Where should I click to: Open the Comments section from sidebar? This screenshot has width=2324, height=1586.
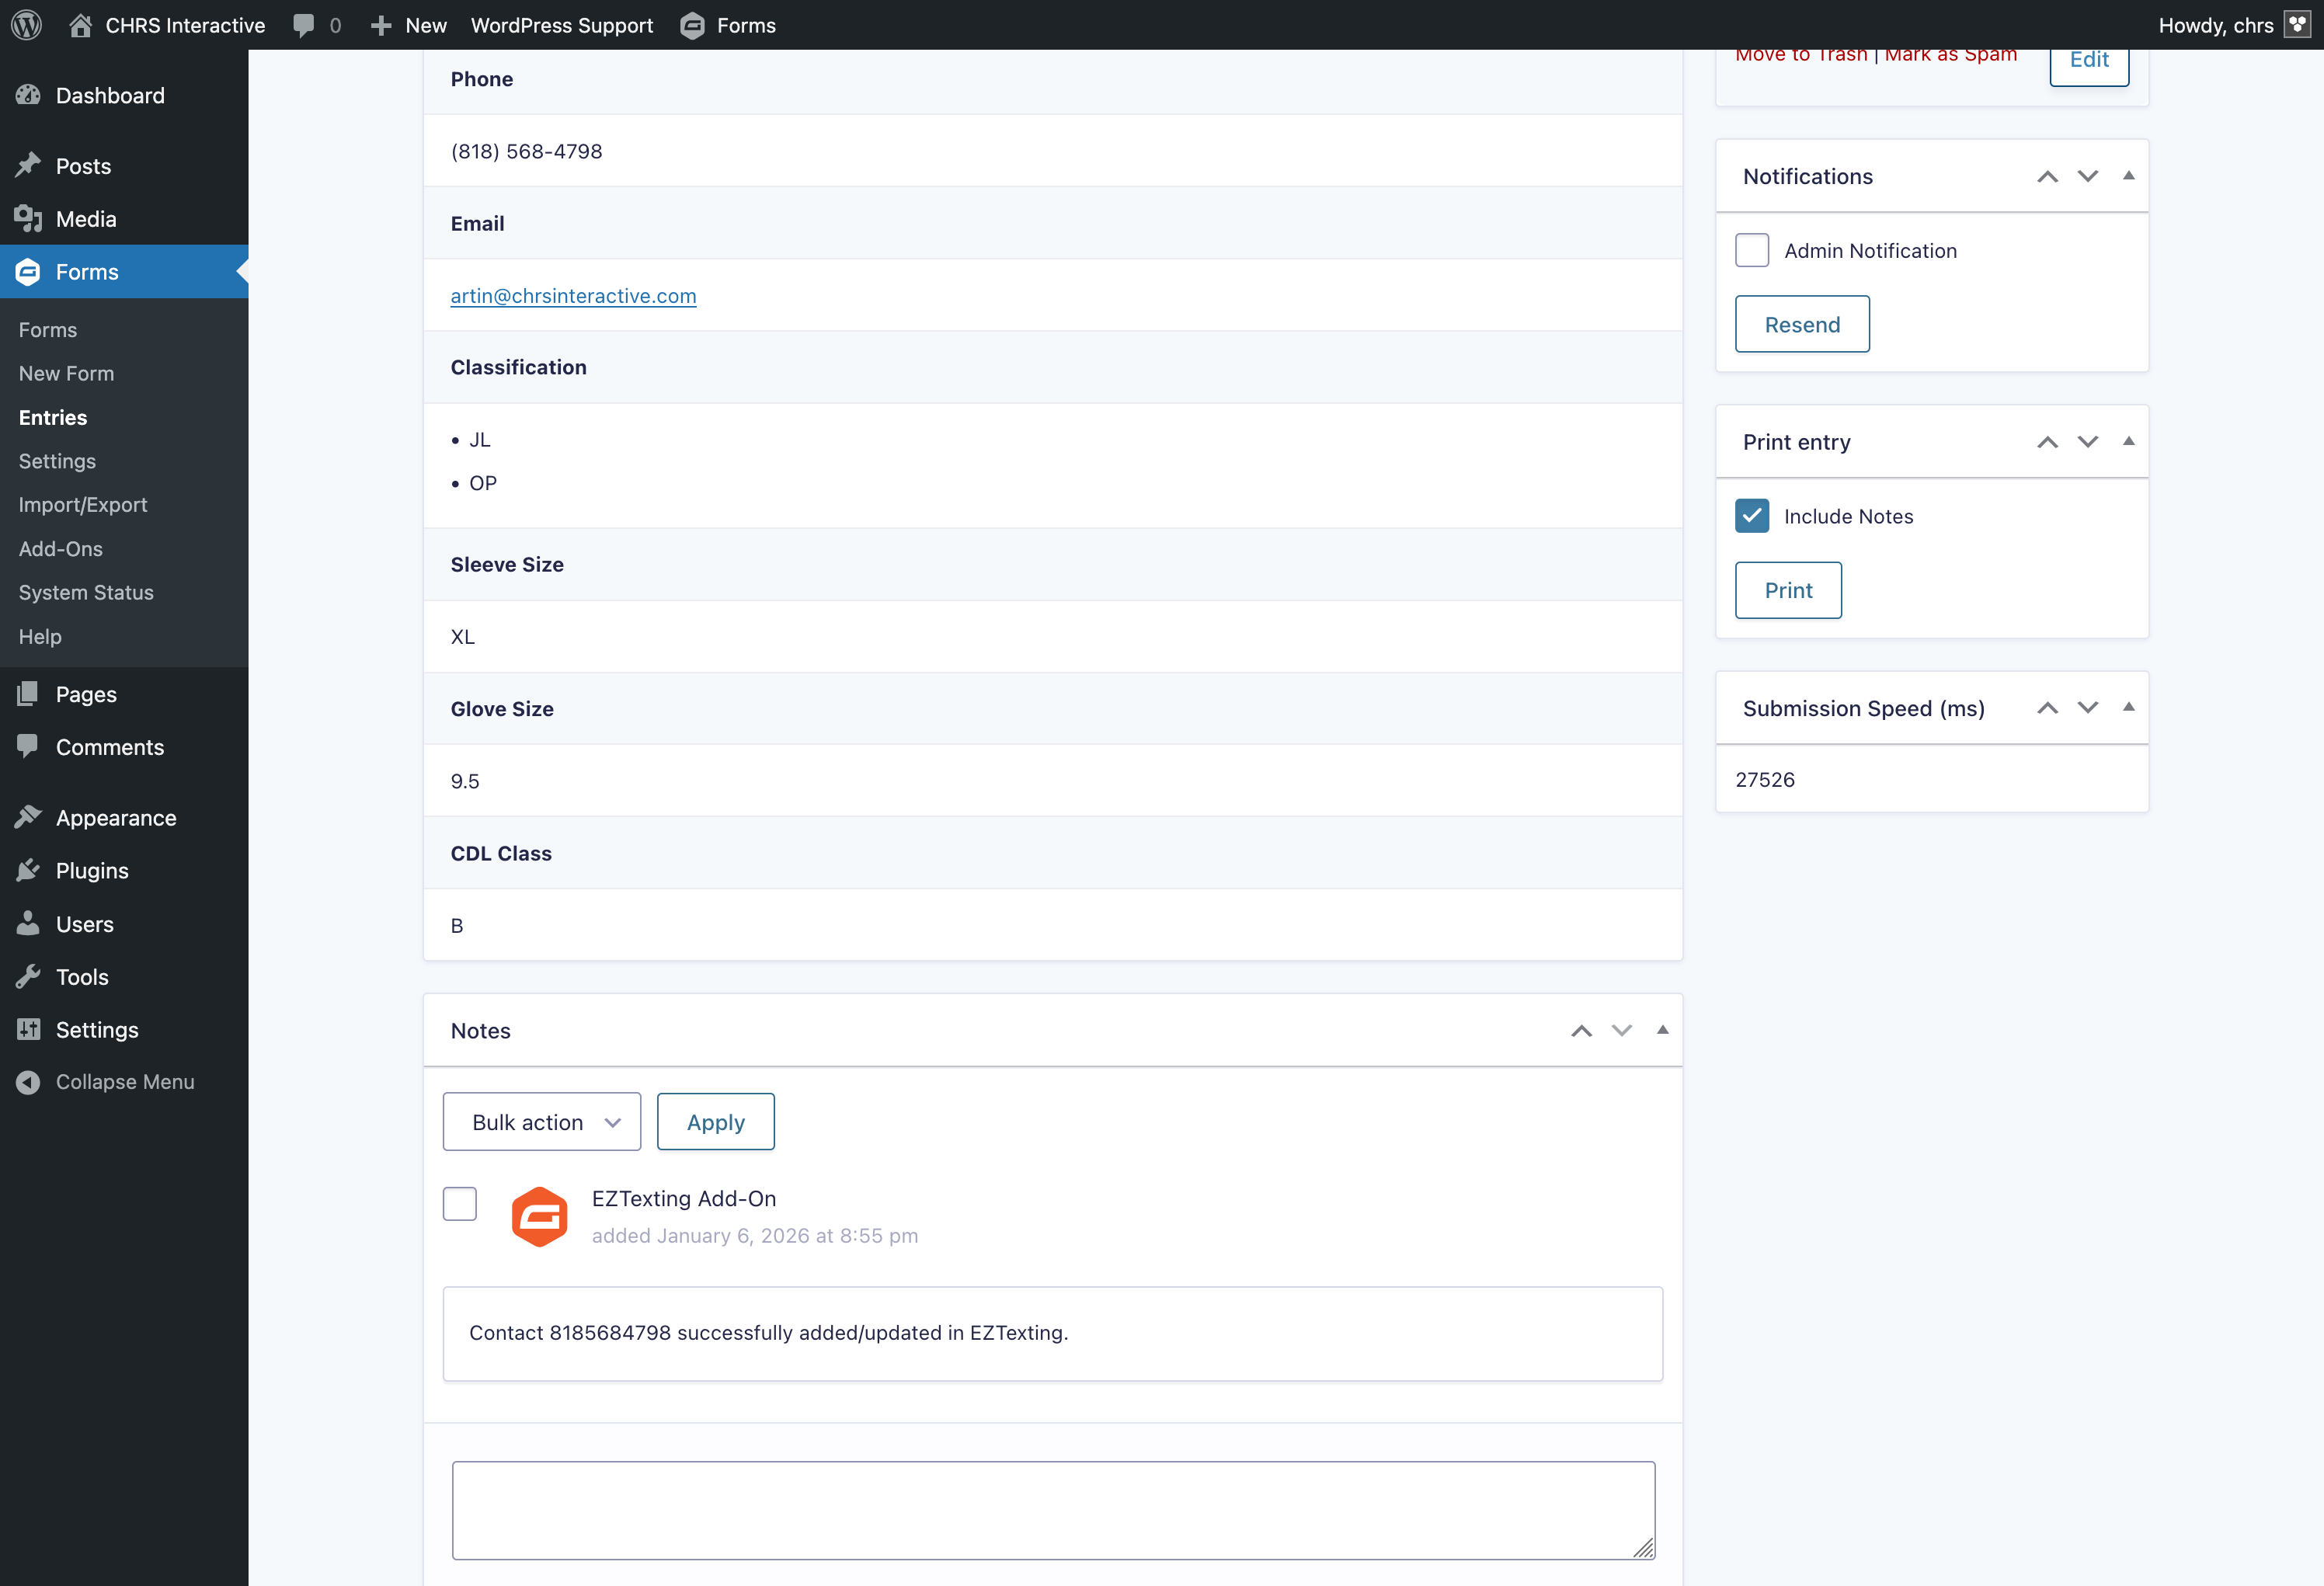[29, 746]
